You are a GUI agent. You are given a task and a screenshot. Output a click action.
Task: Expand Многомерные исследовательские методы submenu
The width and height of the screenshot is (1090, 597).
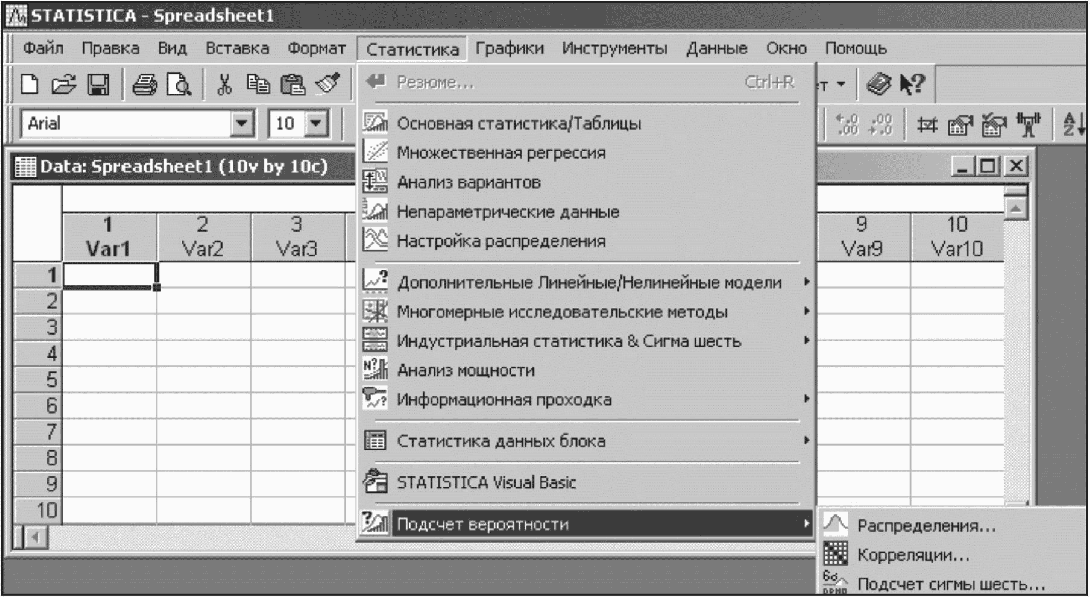(x=585, y=312)
